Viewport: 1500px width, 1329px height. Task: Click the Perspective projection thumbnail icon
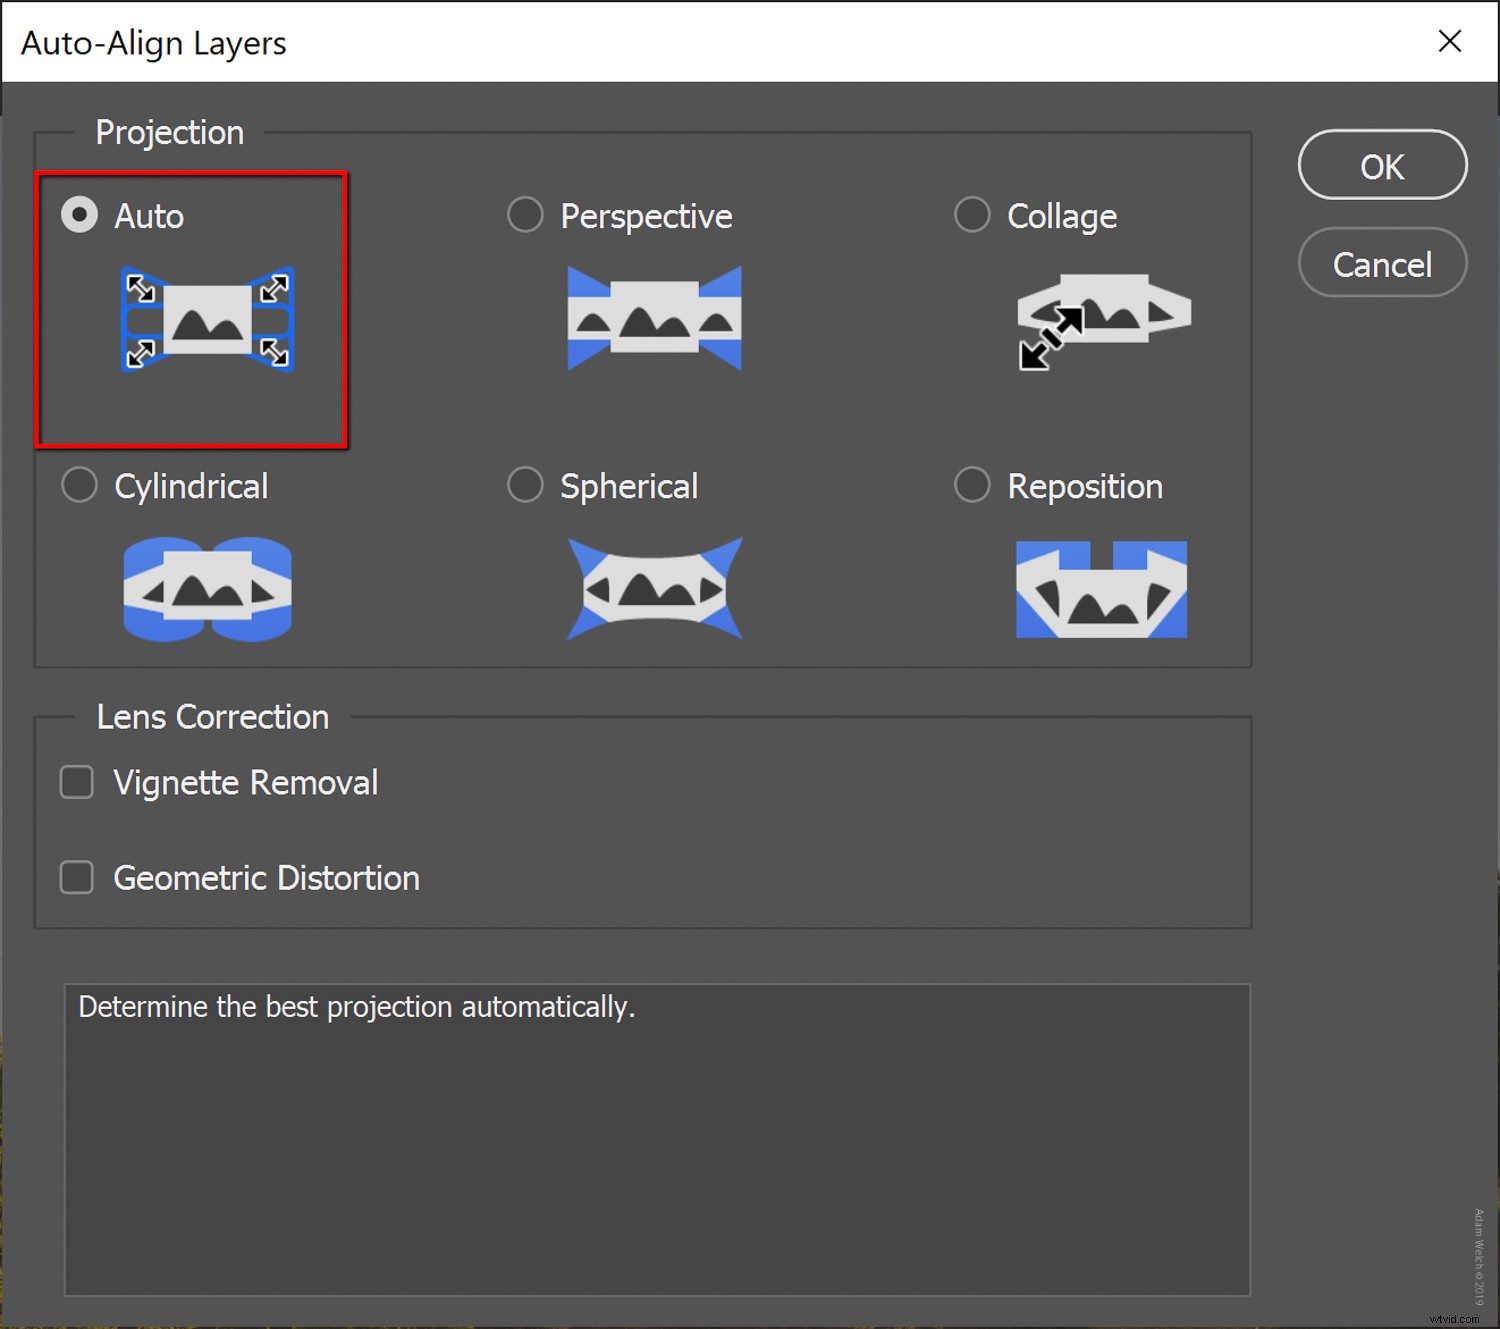click(x=655, y=318)
